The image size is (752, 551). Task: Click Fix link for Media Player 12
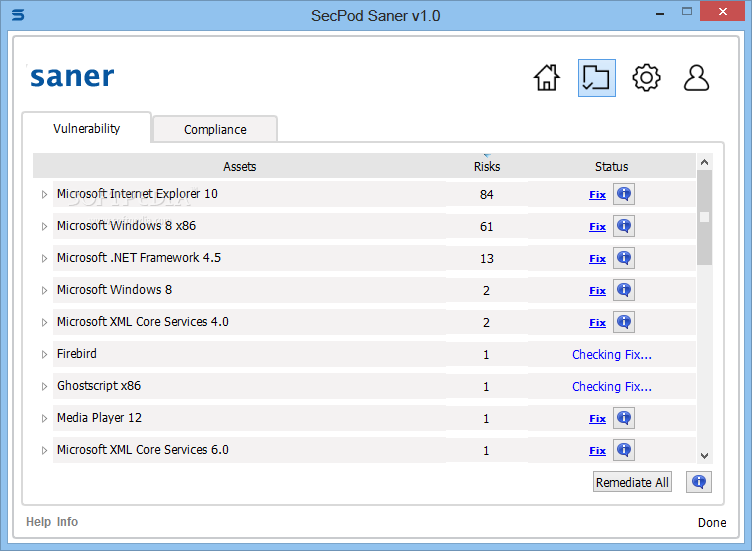(x=597, y=419)
